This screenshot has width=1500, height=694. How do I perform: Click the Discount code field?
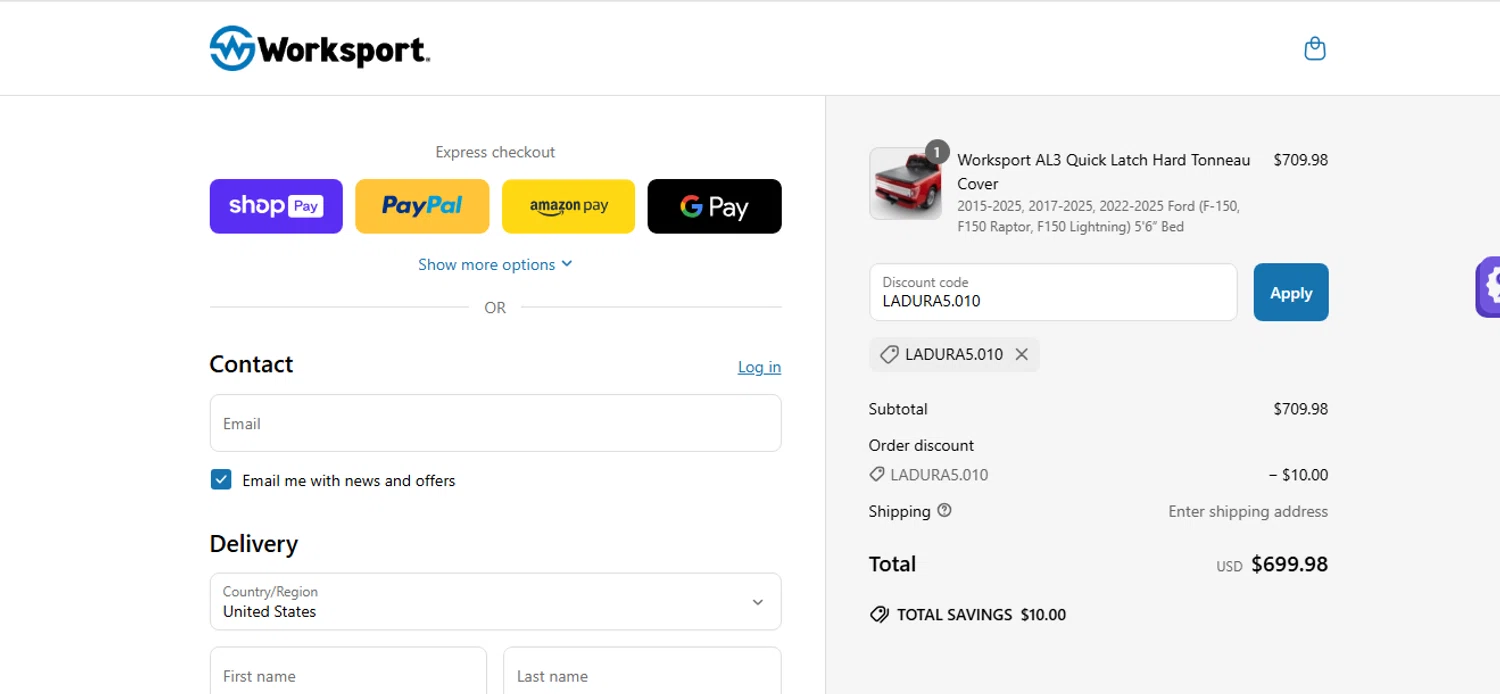1053,292
